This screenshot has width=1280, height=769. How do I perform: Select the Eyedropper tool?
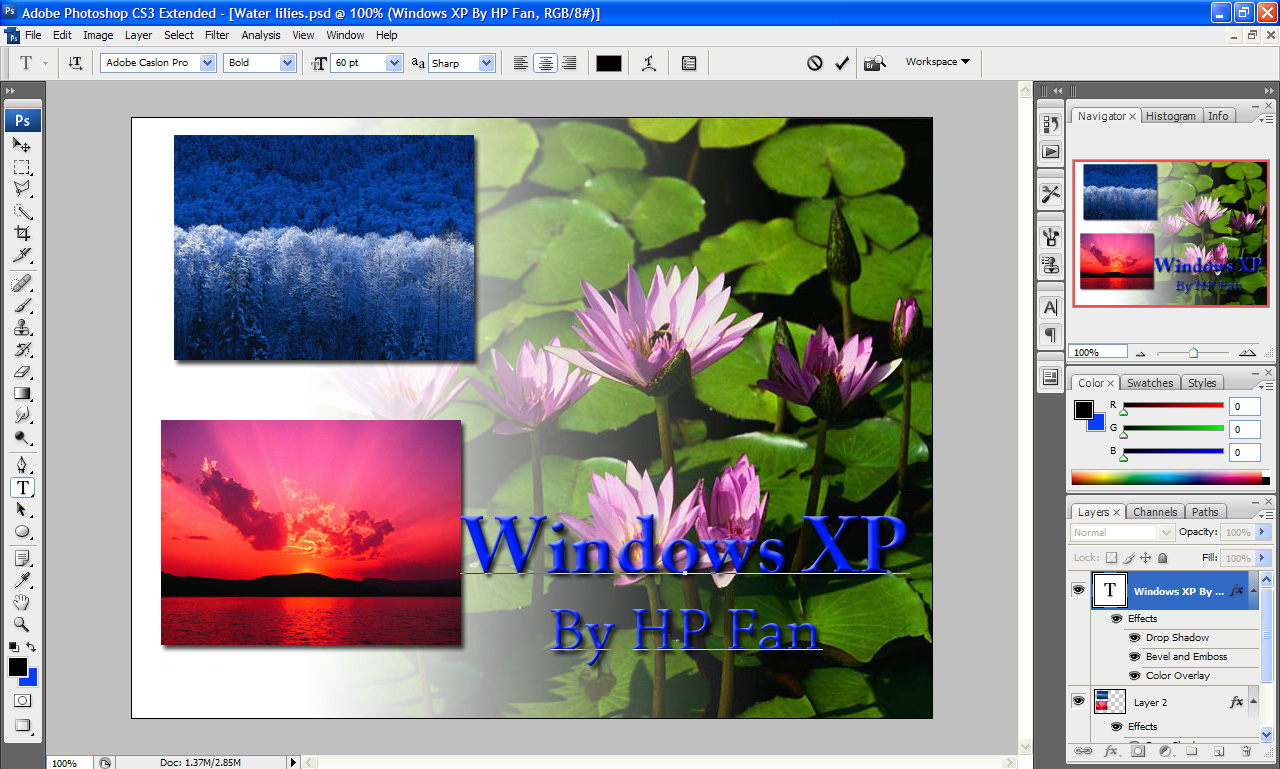coord(22,580)
